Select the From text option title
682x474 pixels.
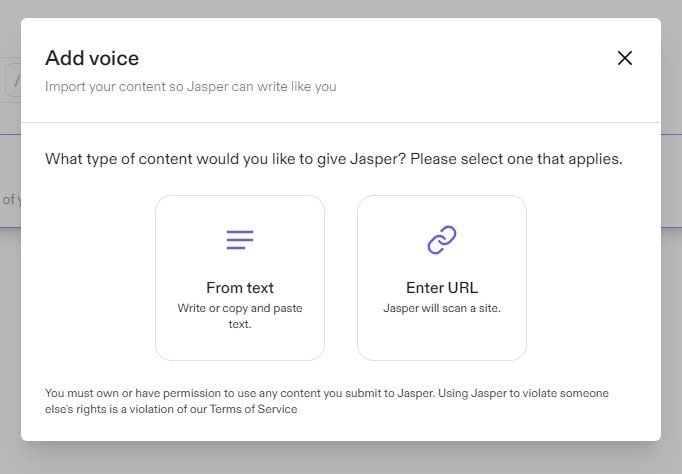point(240,288)
